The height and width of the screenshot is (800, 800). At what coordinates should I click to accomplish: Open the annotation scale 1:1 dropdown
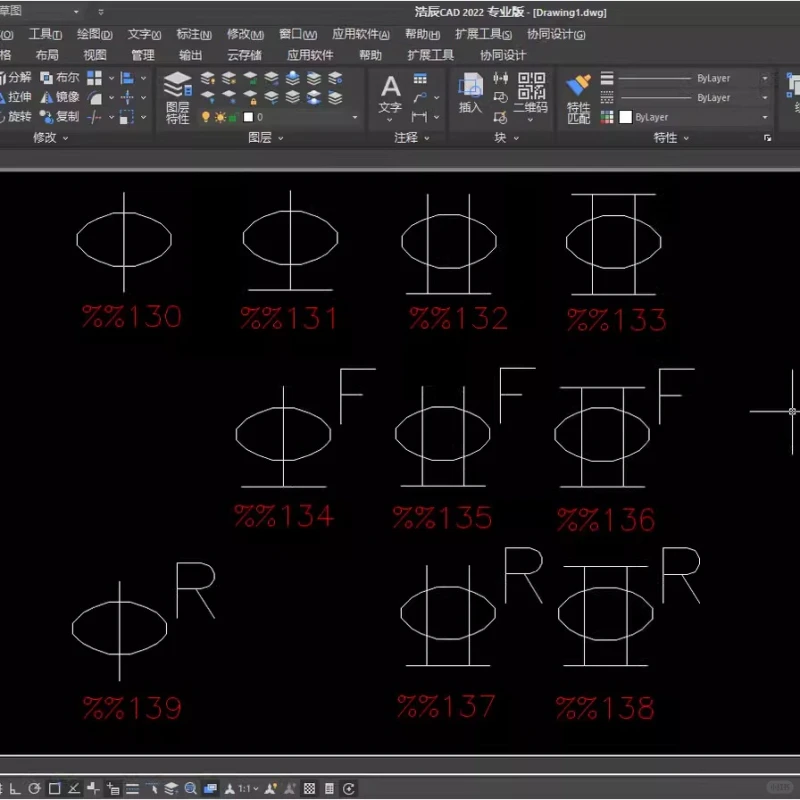248,789
